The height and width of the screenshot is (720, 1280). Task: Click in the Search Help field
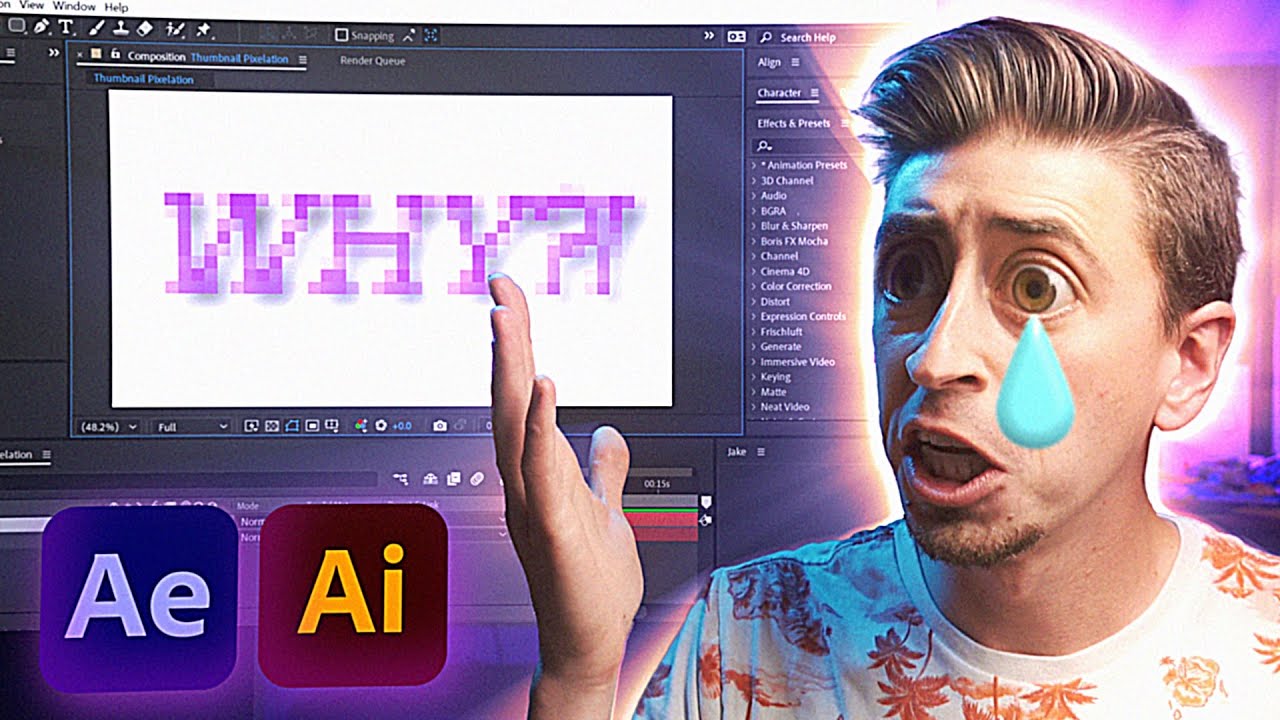point(808,38)
